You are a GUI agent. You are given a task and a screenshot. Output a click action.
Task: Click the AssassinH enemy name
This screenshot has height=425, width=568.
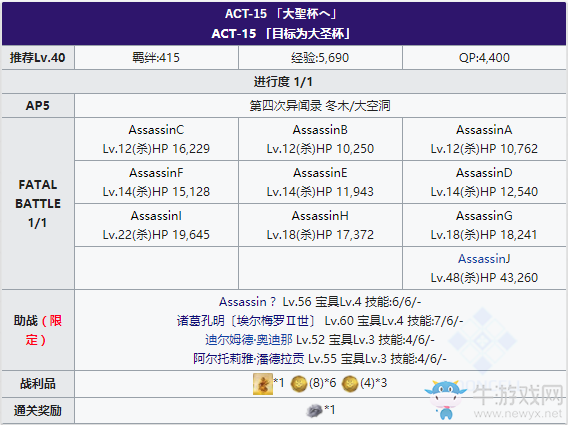(320, 216)
